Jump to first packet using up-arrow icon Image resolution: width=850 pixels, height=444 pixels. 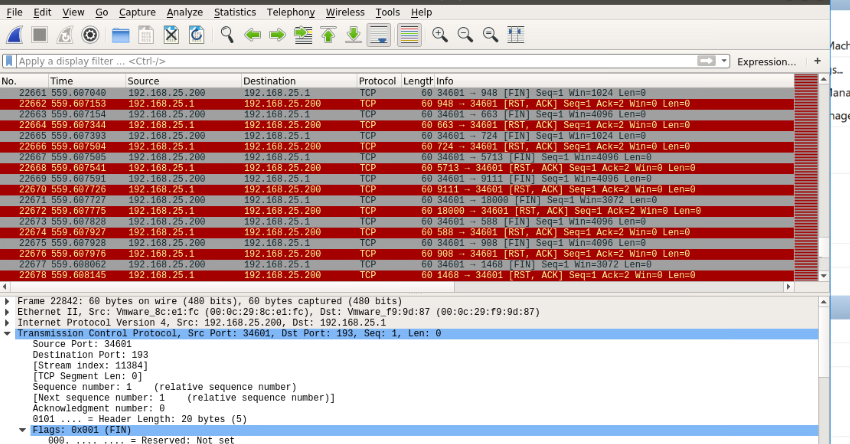pyautogui.click(x=328, y=35)
